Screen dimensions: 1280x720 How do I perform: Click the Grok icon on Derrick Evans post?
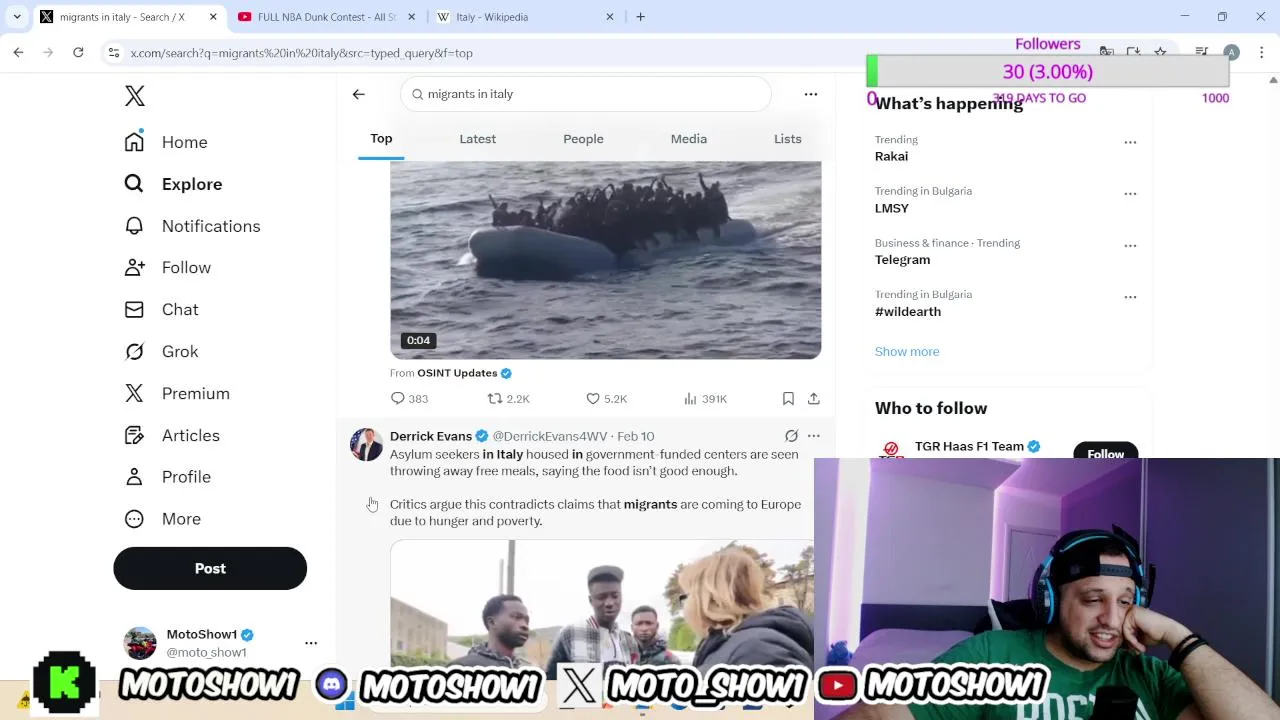coord(791,436)
